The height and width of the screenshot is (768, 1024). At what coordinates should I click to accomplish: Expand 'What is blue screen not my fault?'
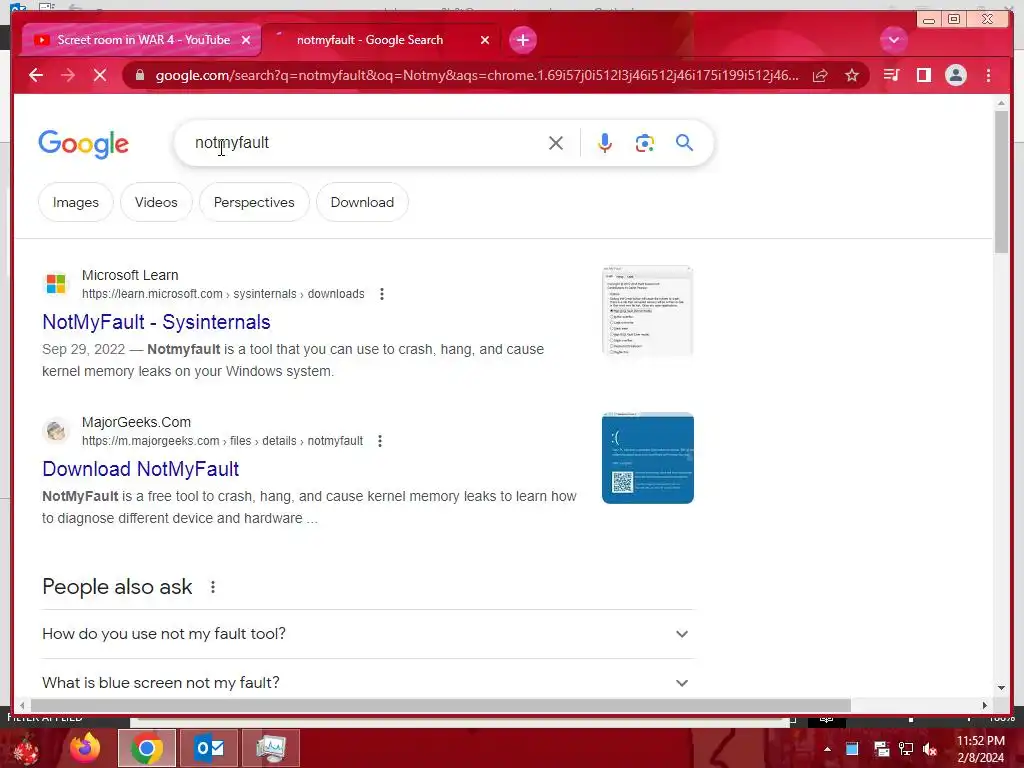[367, 683]
